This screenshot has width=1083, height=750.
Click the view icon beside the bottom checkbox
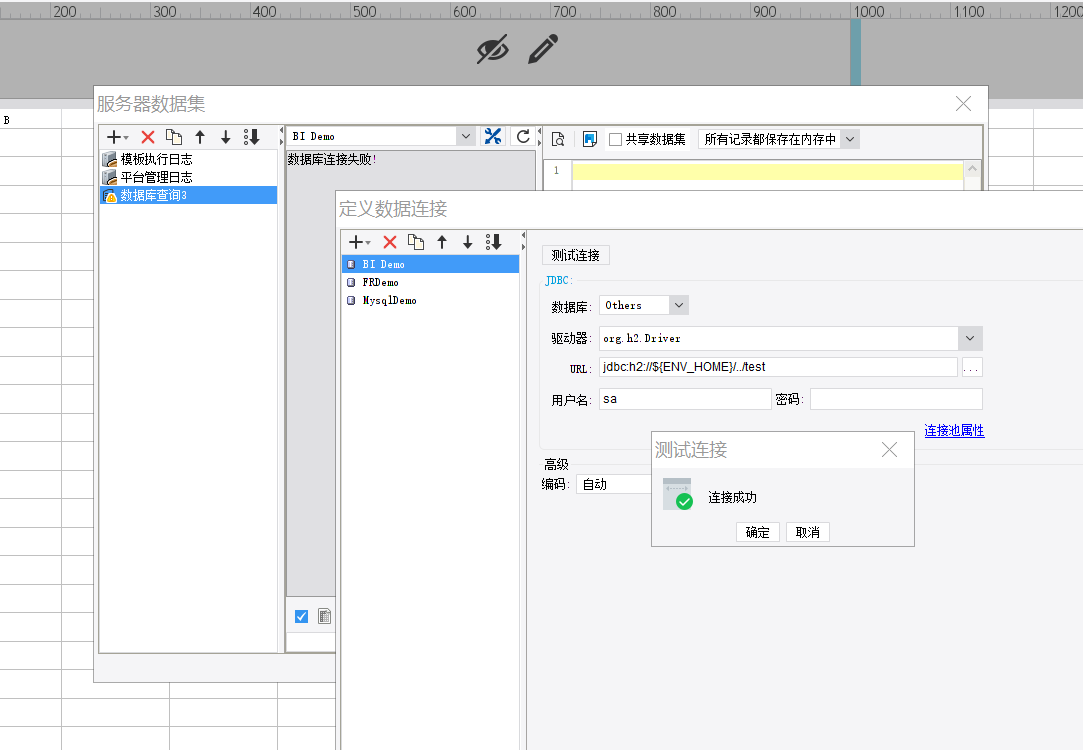325,616
